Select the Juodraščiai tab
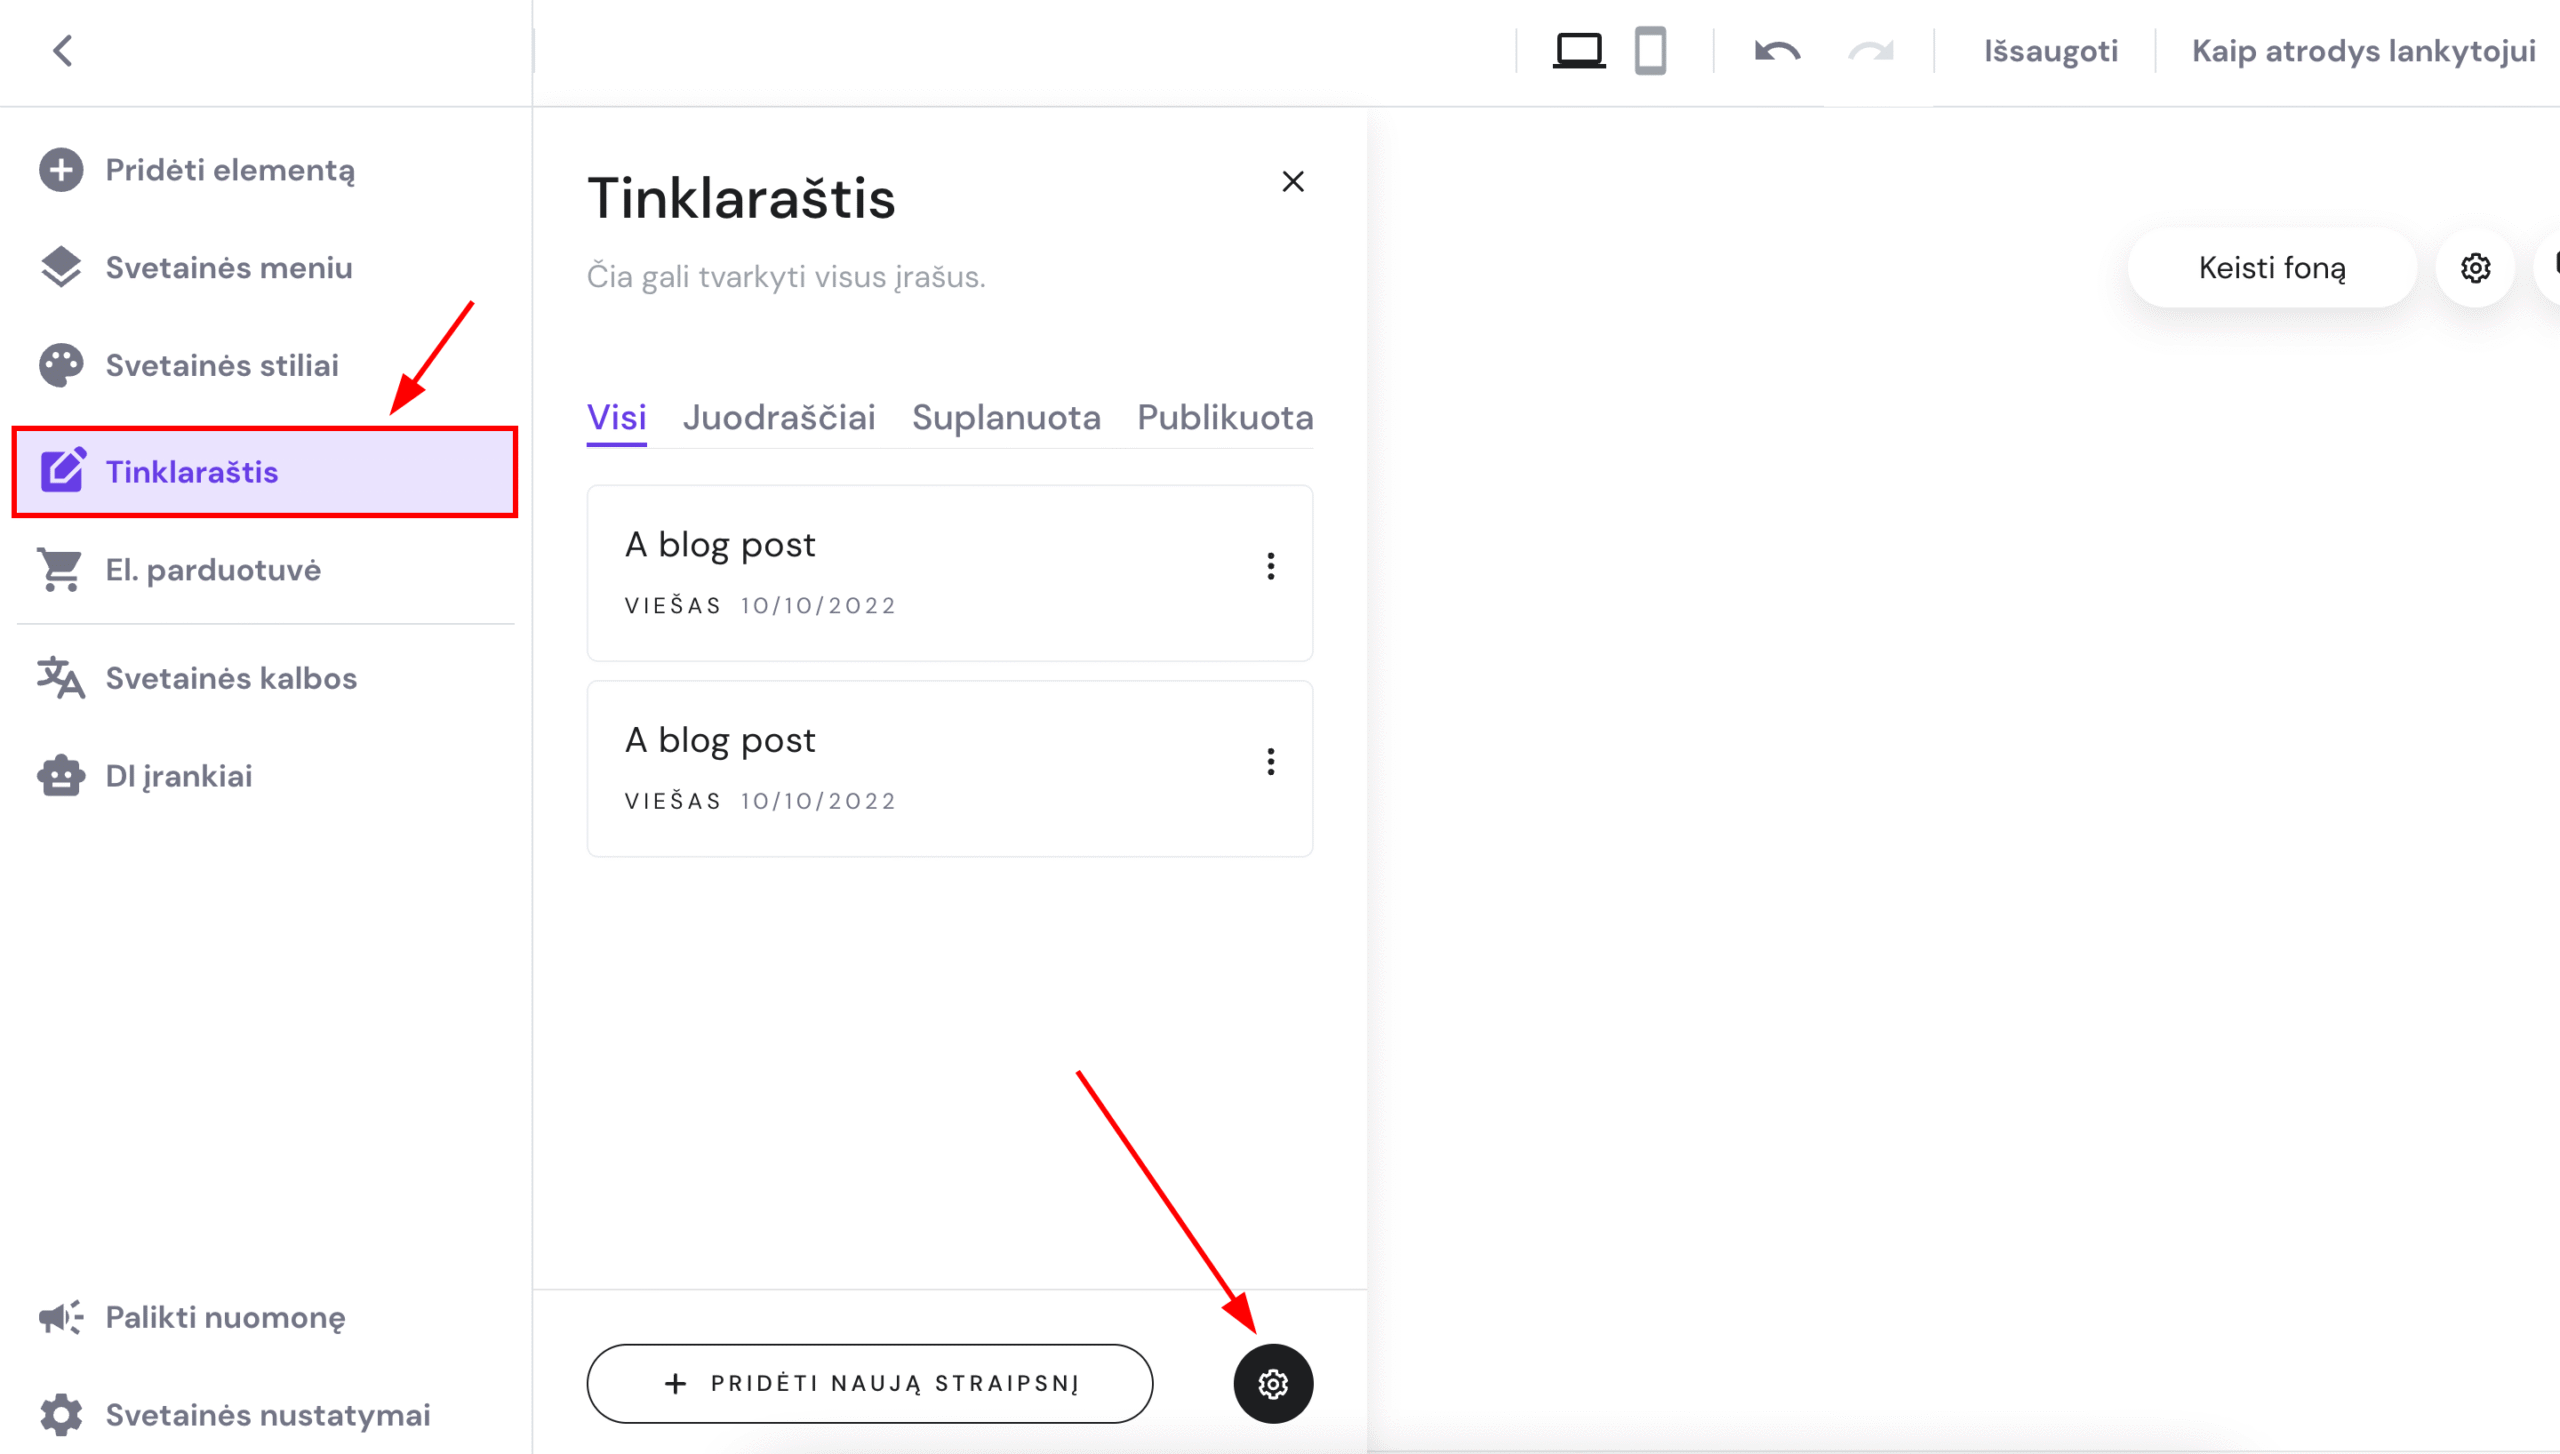Screen dimensions: 2560x1454 point(778,417)
